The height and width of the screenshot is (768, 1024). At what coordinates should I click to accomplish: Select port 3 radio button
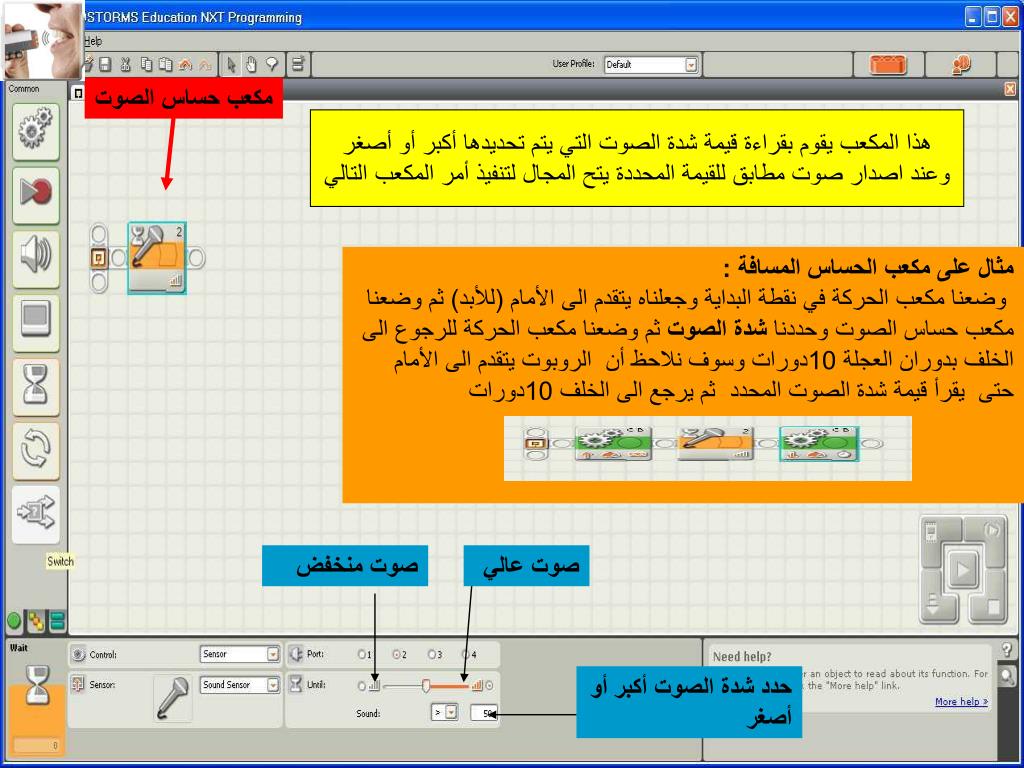point(432,654)
